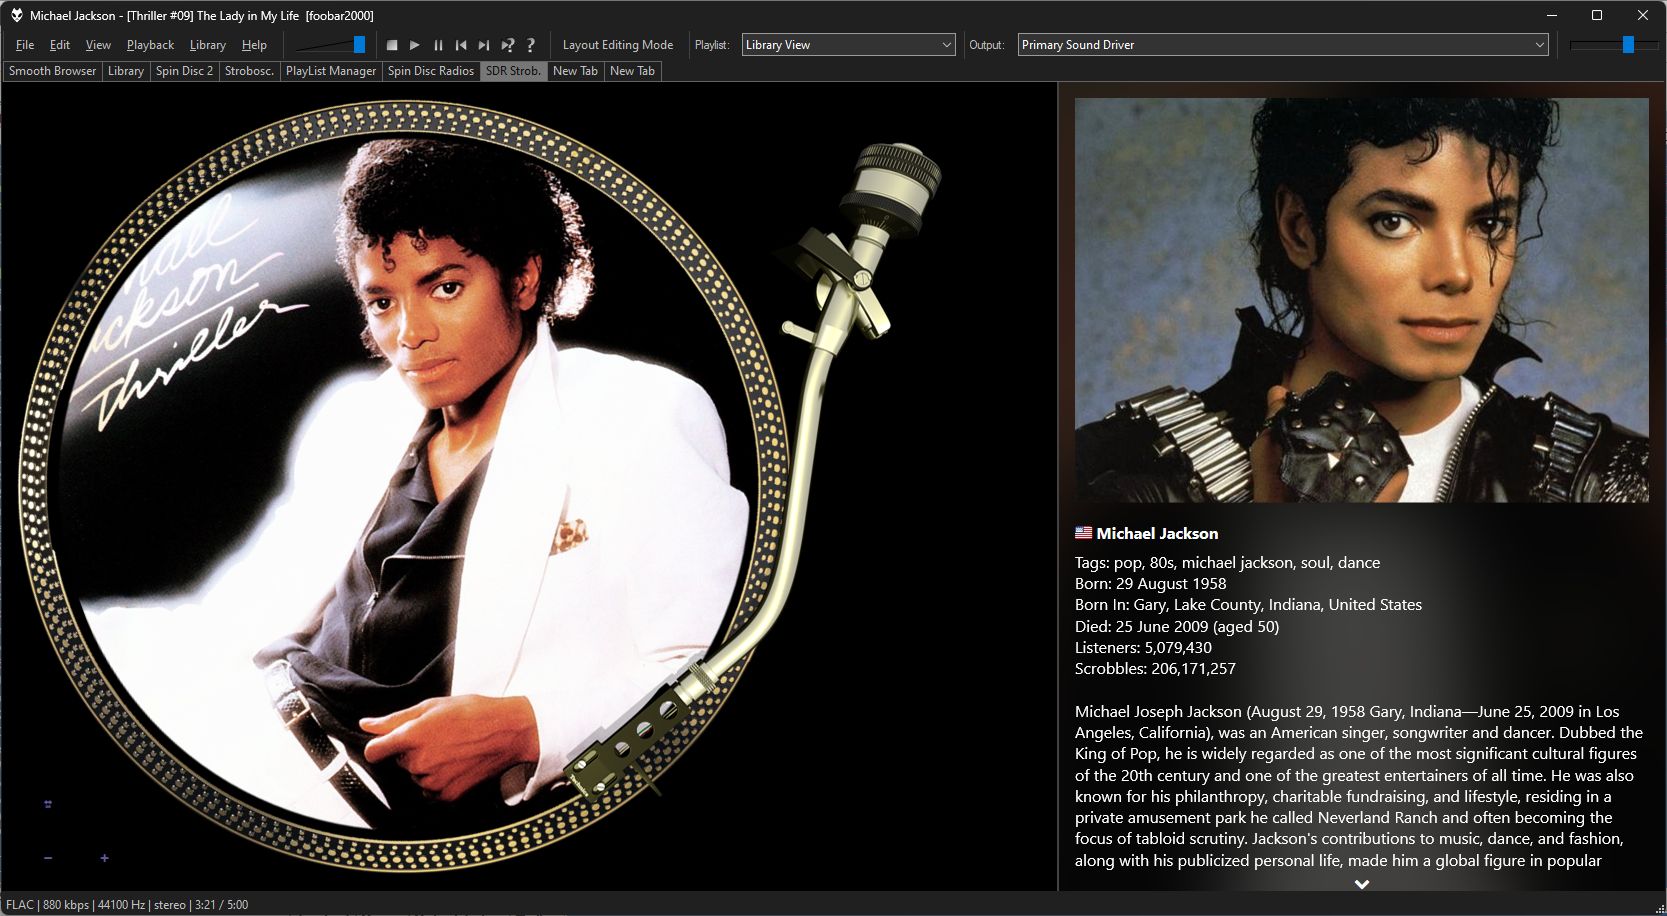Image resolution: width=1667 pixels, height=916 pixels.
Task: Click the Michael Jackson artist name heading
Action: [1157, 534]
